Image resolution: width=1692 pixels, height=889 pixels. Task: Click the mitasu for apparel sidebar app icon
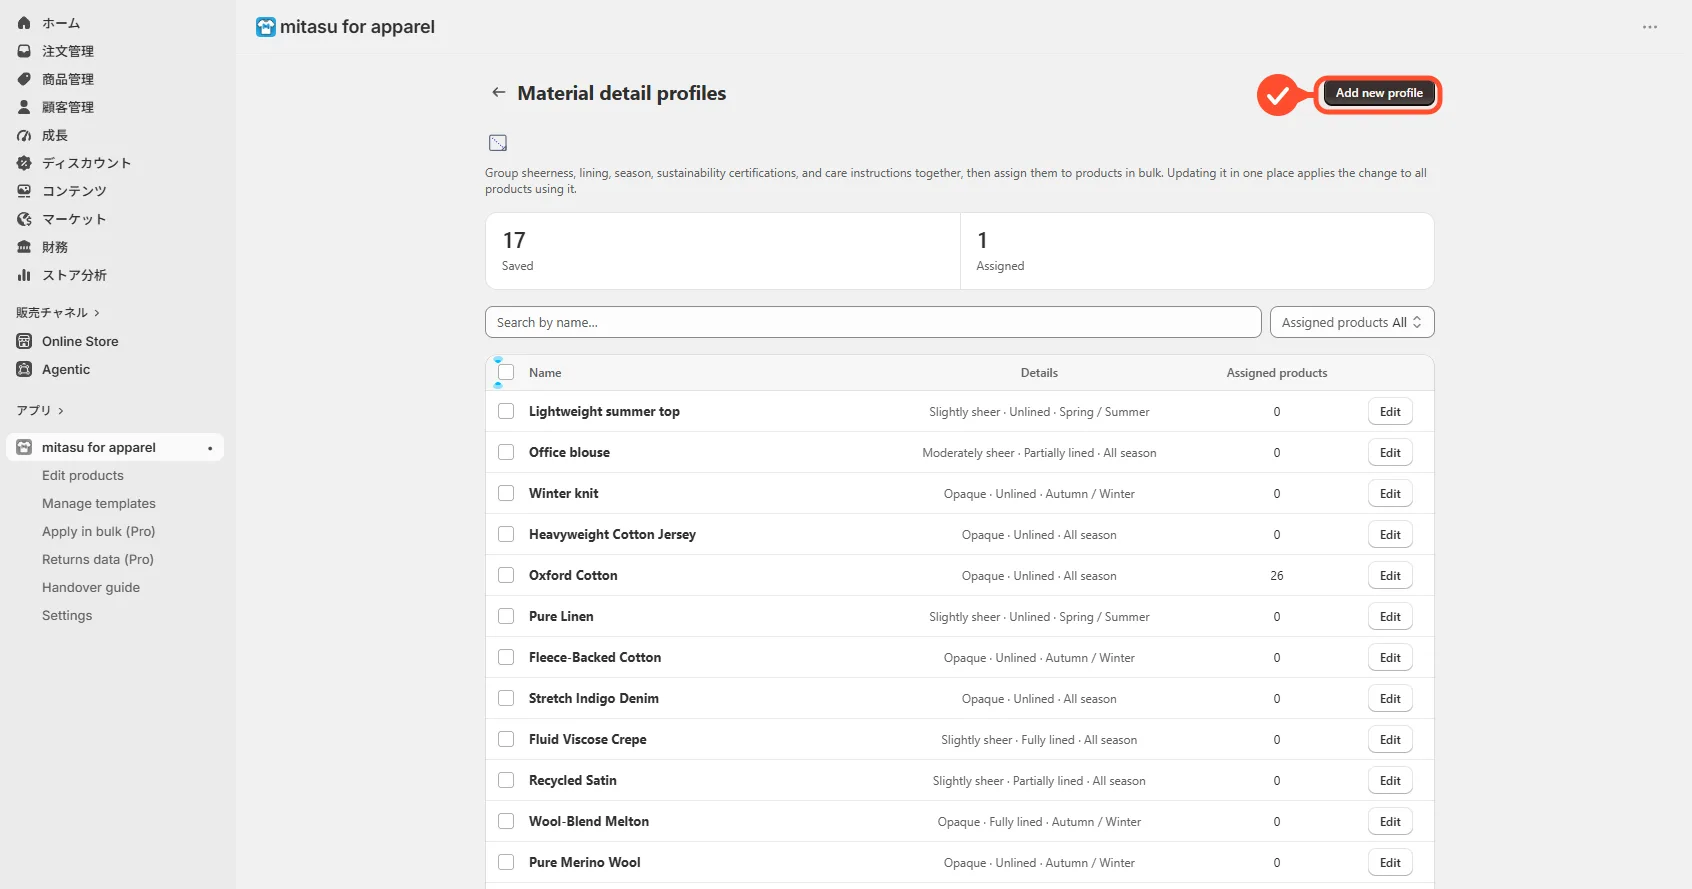(x=24, y=447)
